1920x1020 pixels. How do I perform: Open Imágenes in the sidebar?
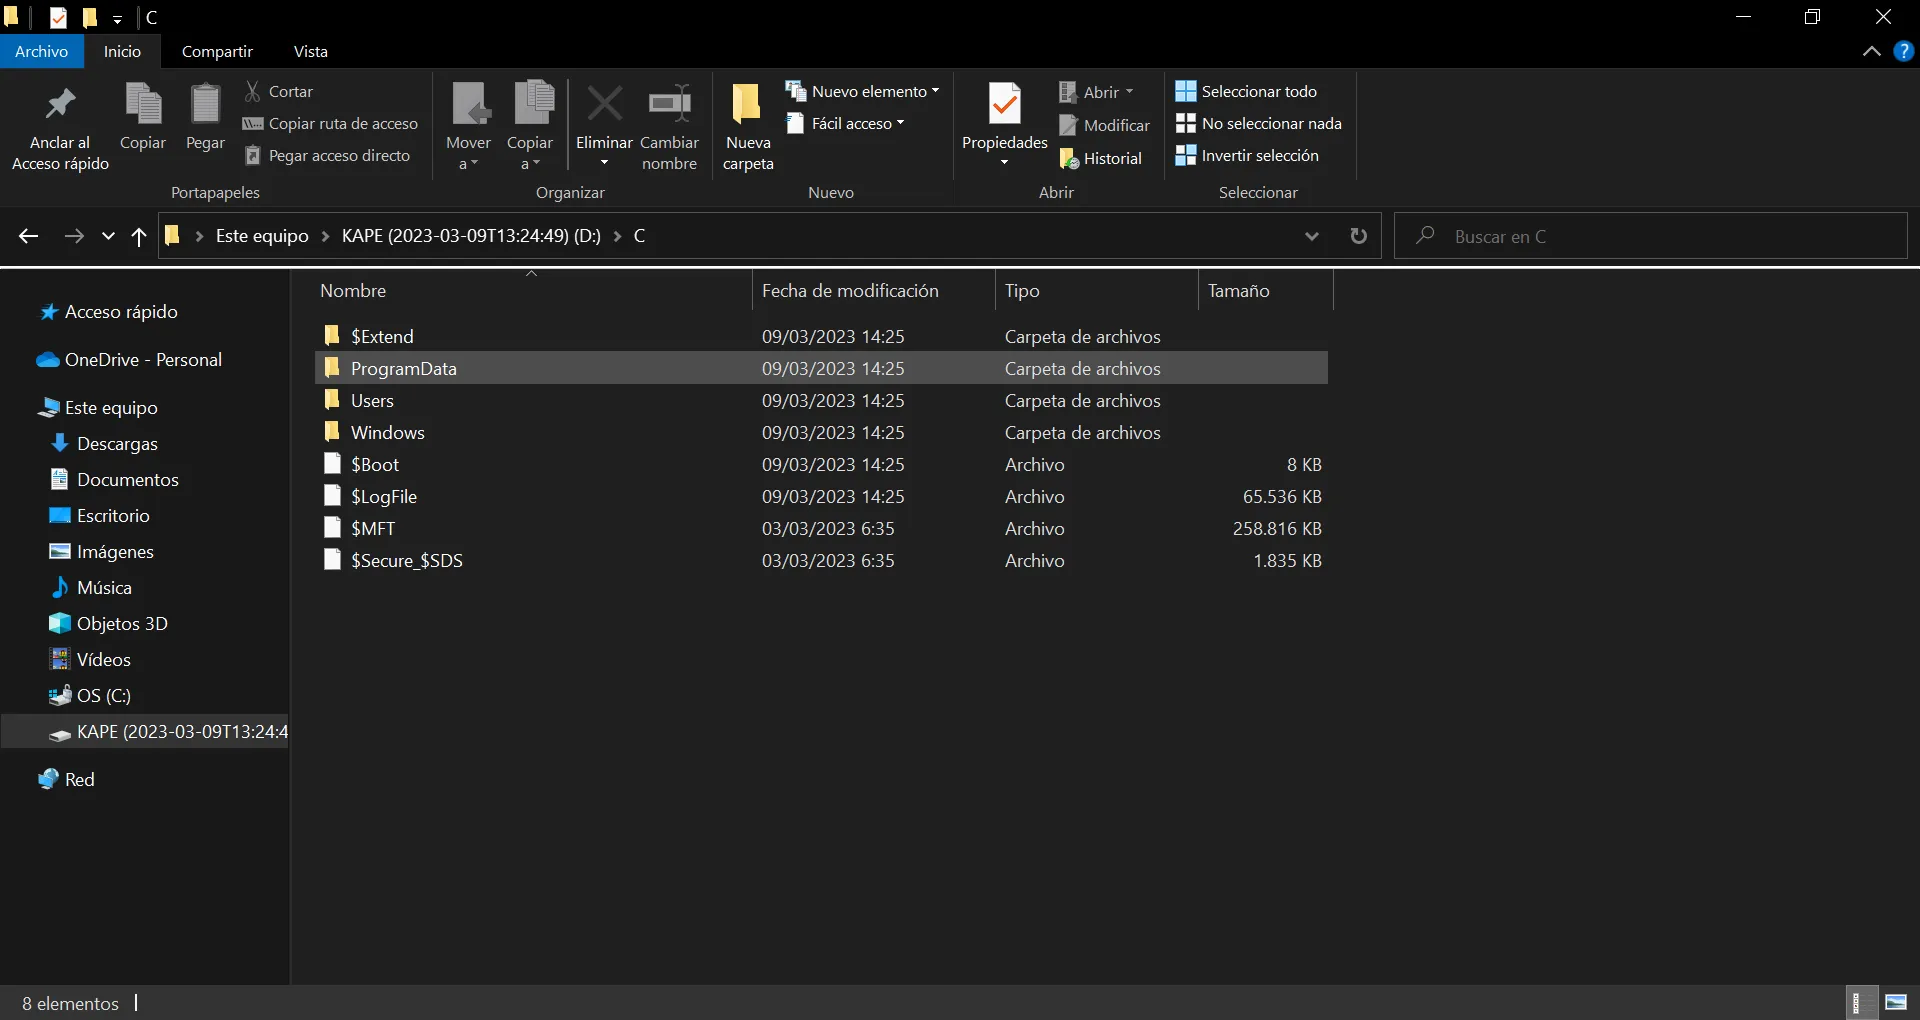(x=102, y=552)
